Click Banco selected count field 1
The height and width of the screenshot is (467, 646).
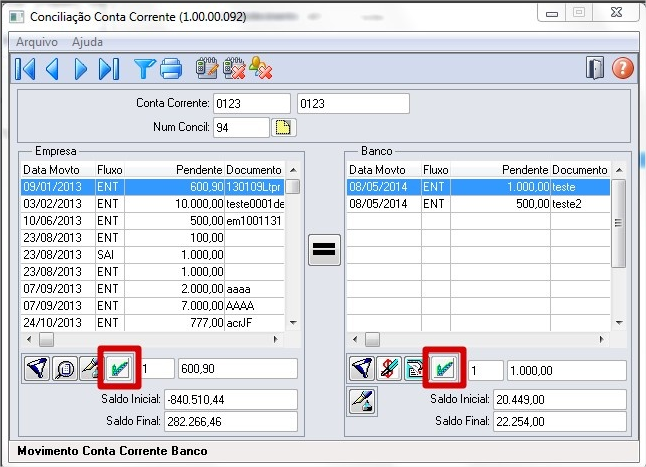(486, 370)
